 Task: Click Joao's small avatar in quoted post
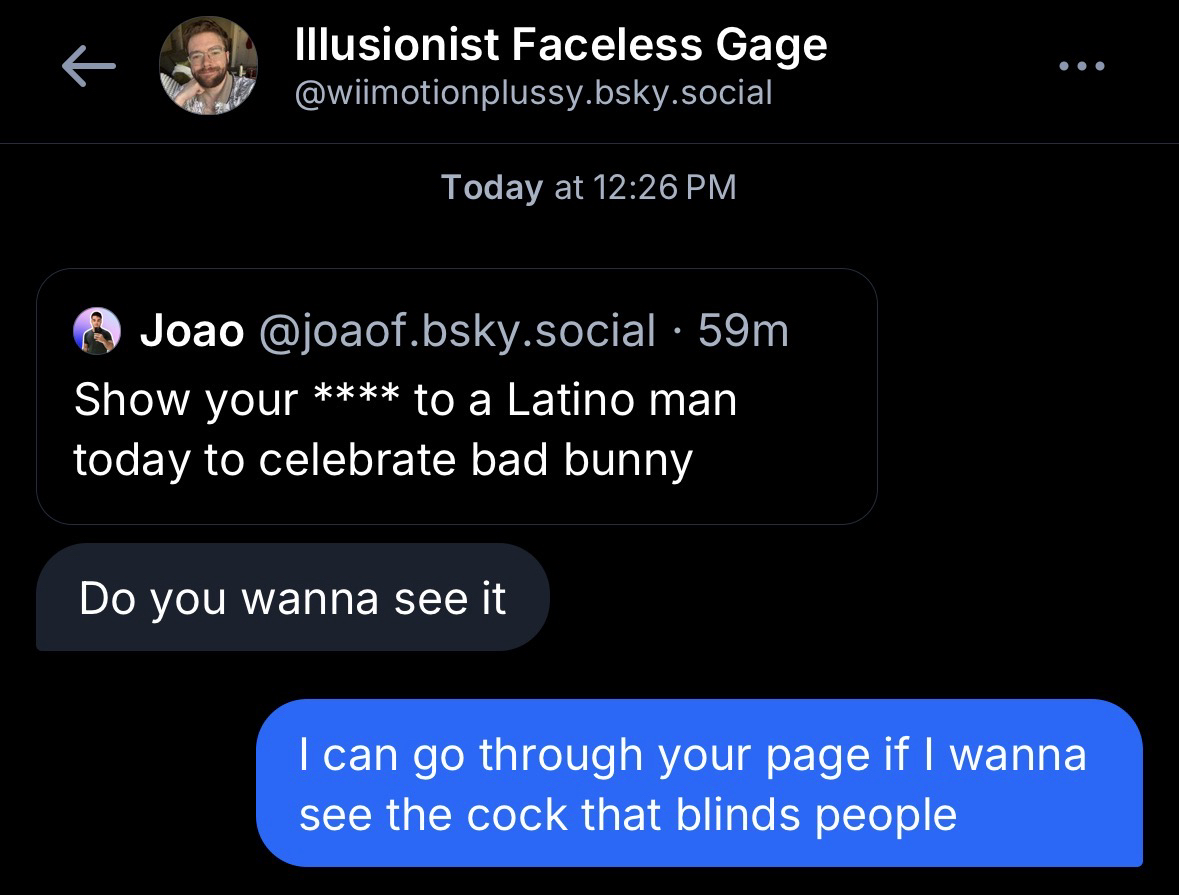(x=97, y=331)
